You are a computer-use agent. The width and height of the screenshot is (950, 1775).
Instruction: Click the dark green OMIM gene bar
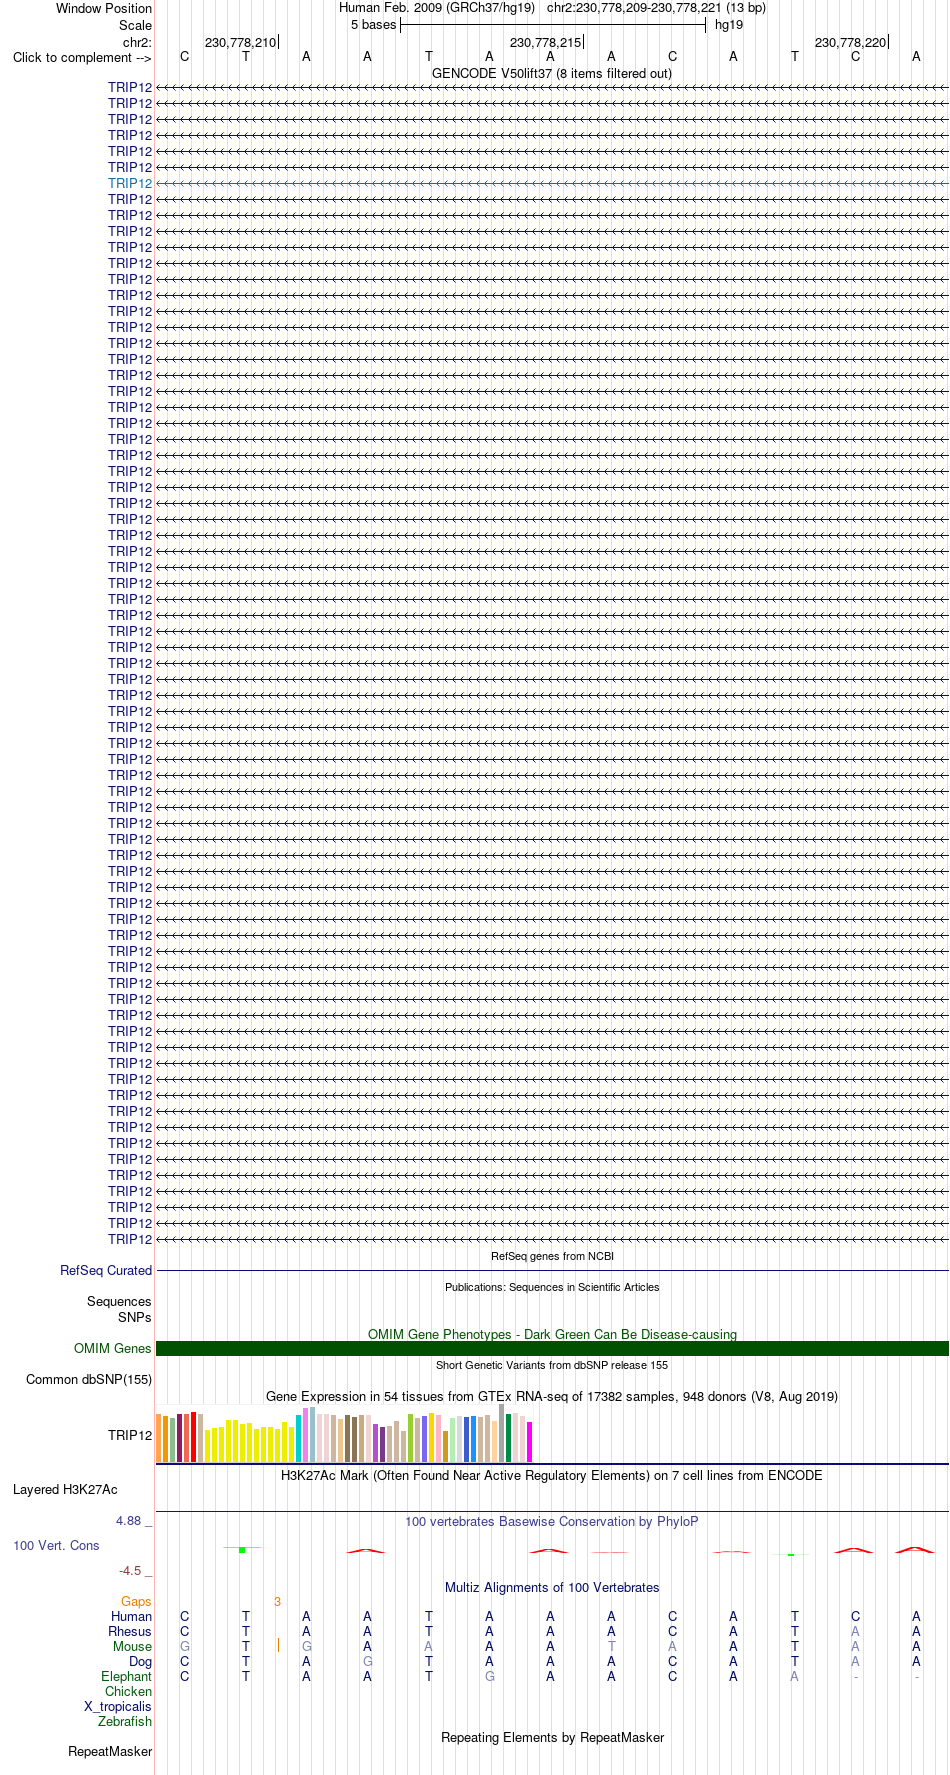[x=552, y=1349]
